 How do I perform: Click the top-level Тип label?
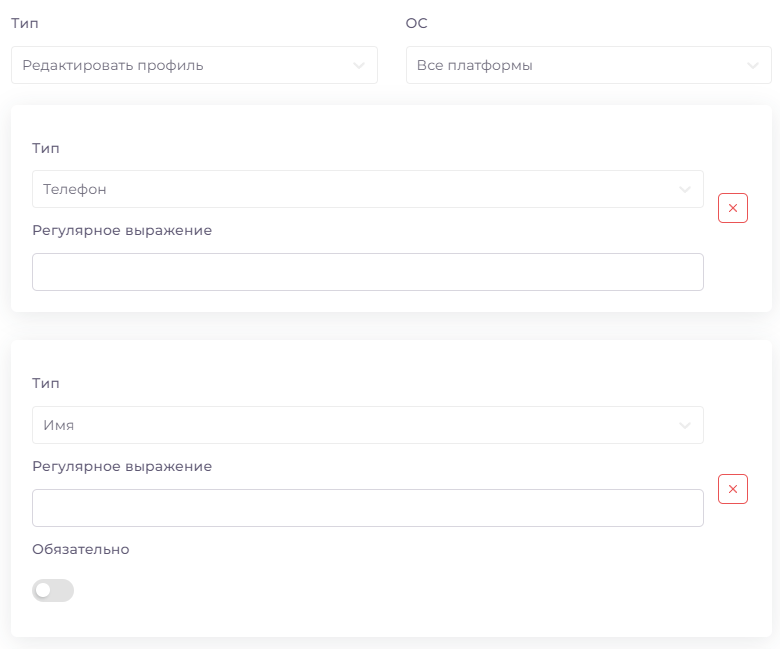pos(25,23)
